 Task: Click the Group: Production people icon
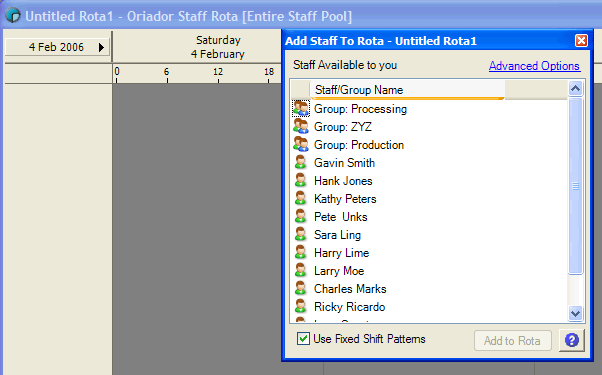301,144
